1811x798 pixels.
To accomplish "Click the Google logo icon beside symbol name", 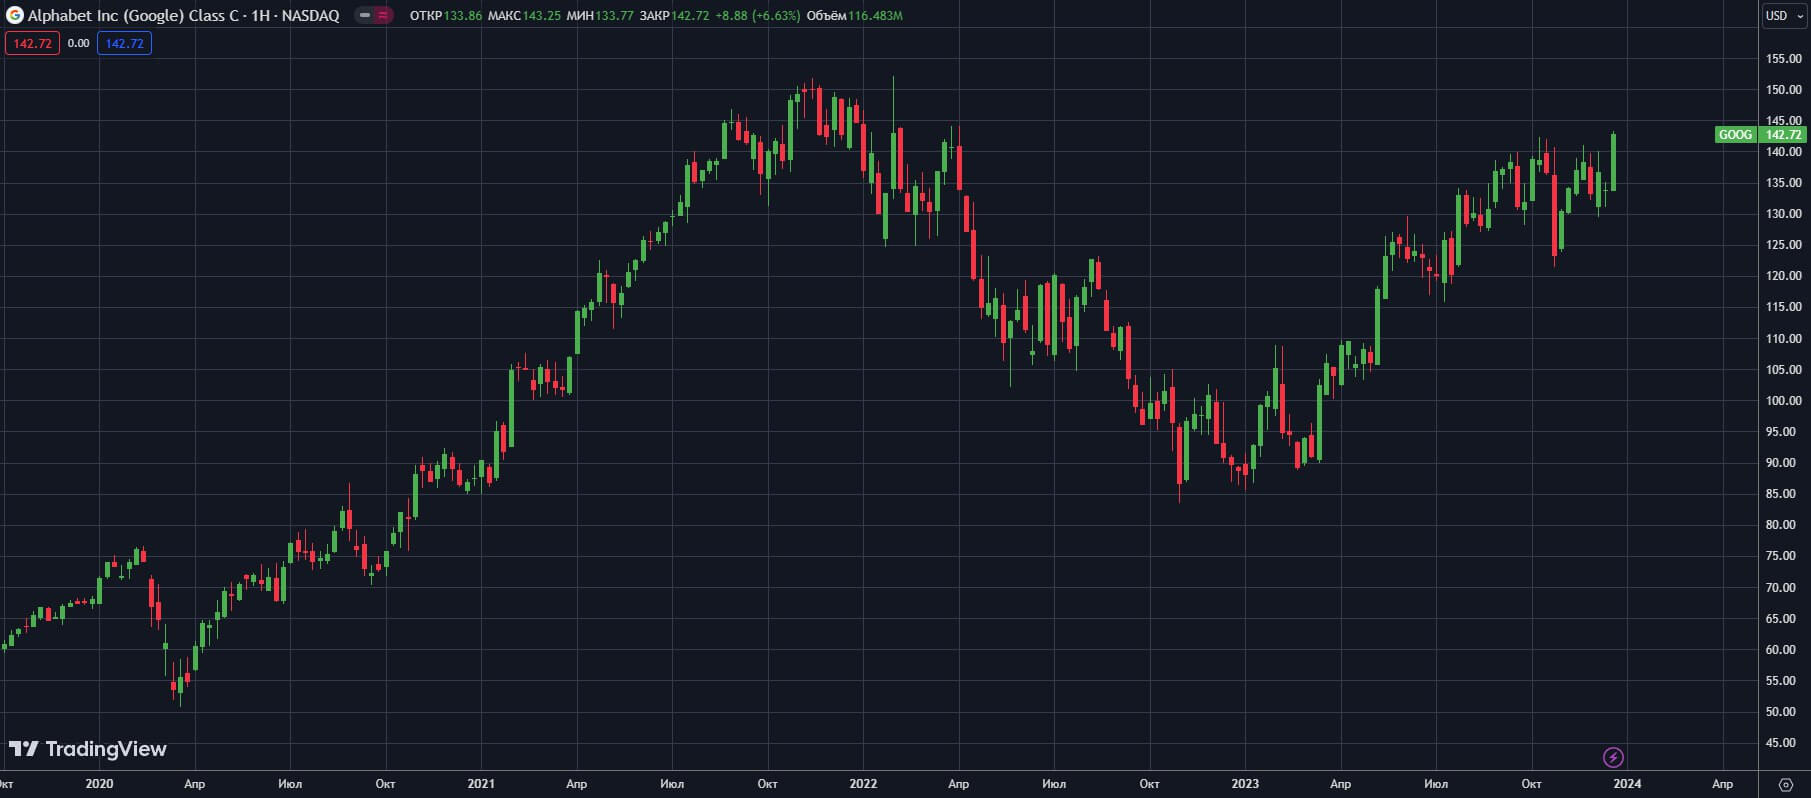I will tap(15, 15).
